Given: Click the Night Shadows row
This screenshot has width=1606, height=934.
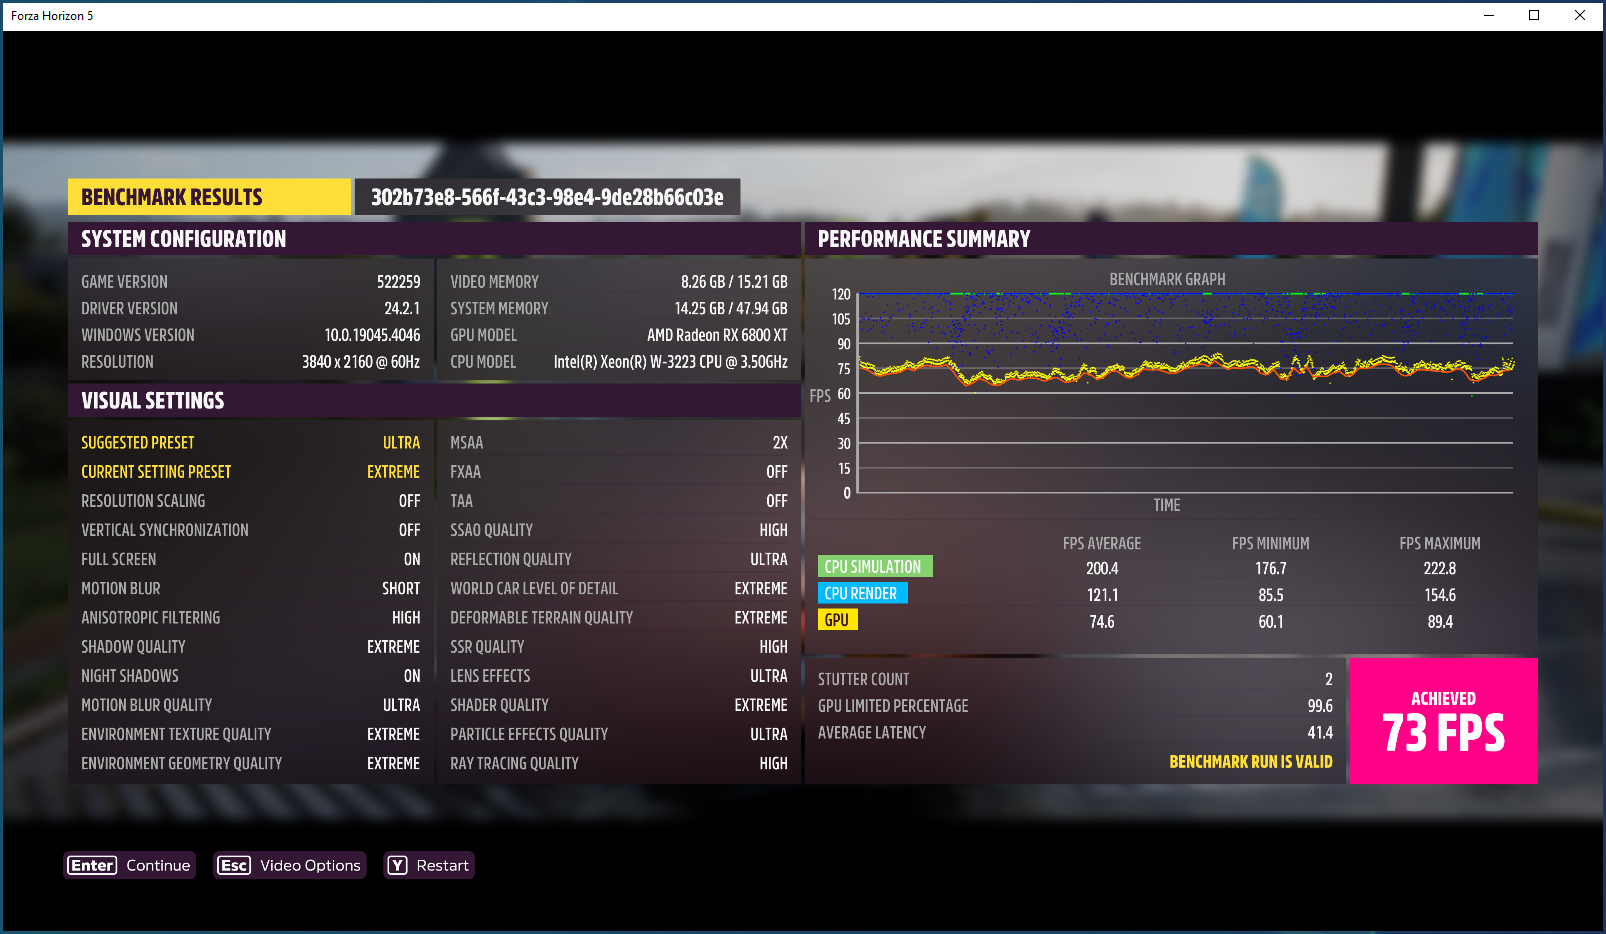Looking at the screenshot, I should 251,676.
